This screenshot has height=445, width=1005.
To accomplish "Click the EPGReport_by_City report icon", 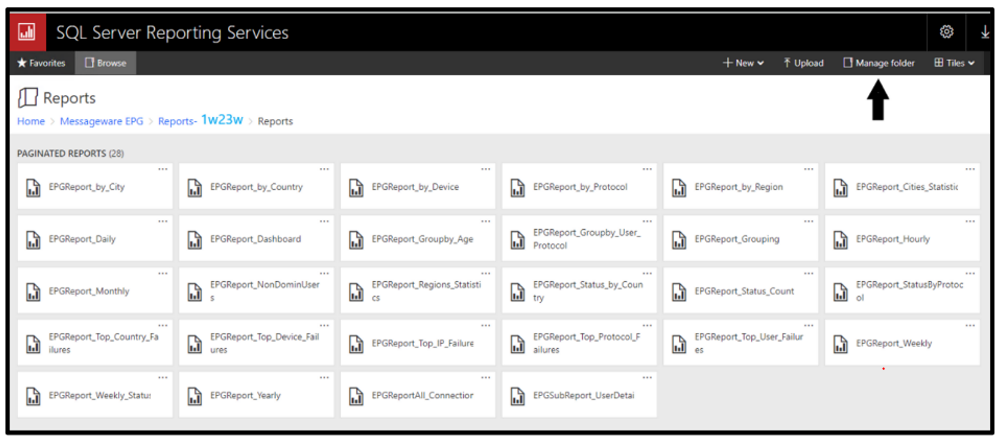I will (33, 187).
